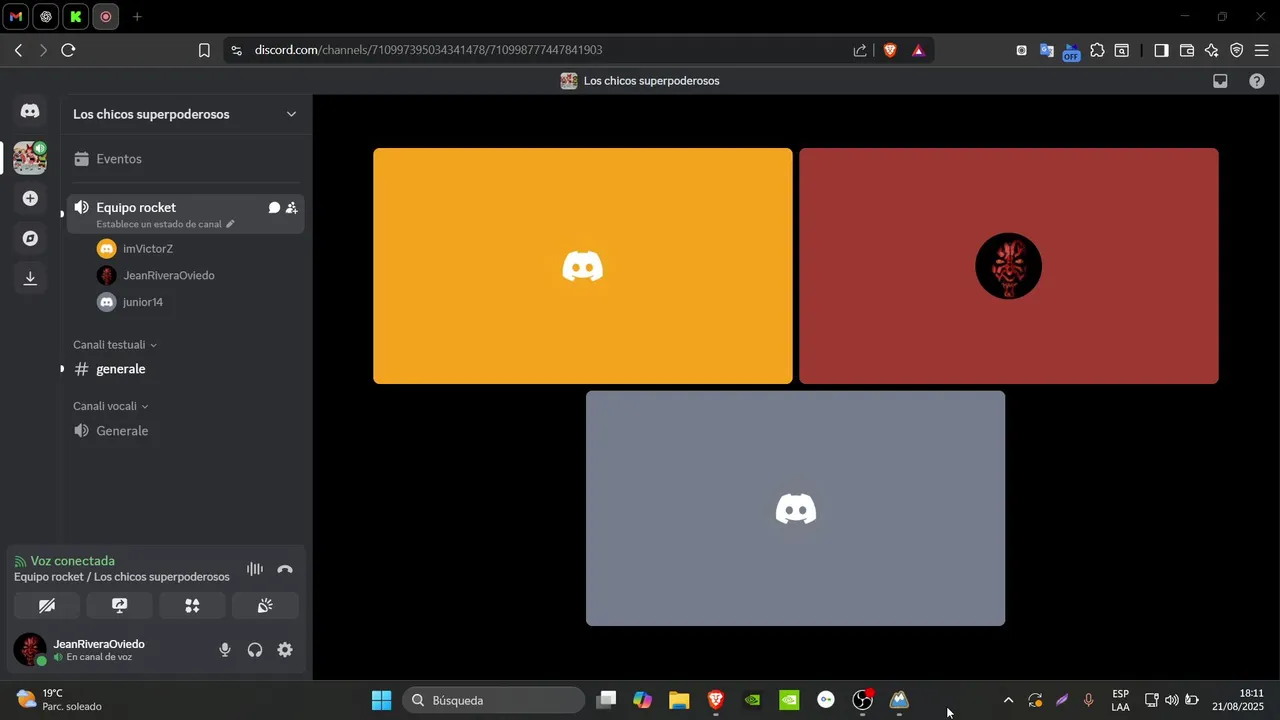The height and width of the screenshot is (720, 1280).
Task: Open OBS Studio from taskbar
Action: (862, 700)
